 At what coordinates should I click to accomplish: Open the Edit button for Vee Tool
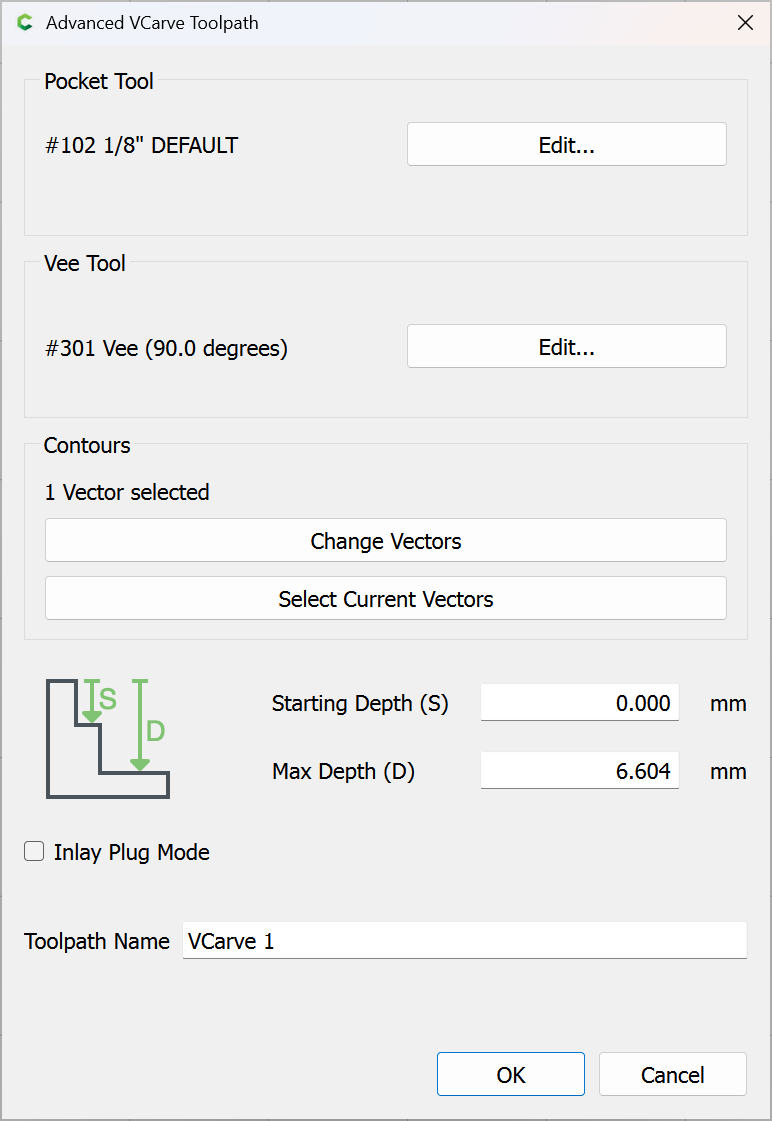(x=566, y=347)
